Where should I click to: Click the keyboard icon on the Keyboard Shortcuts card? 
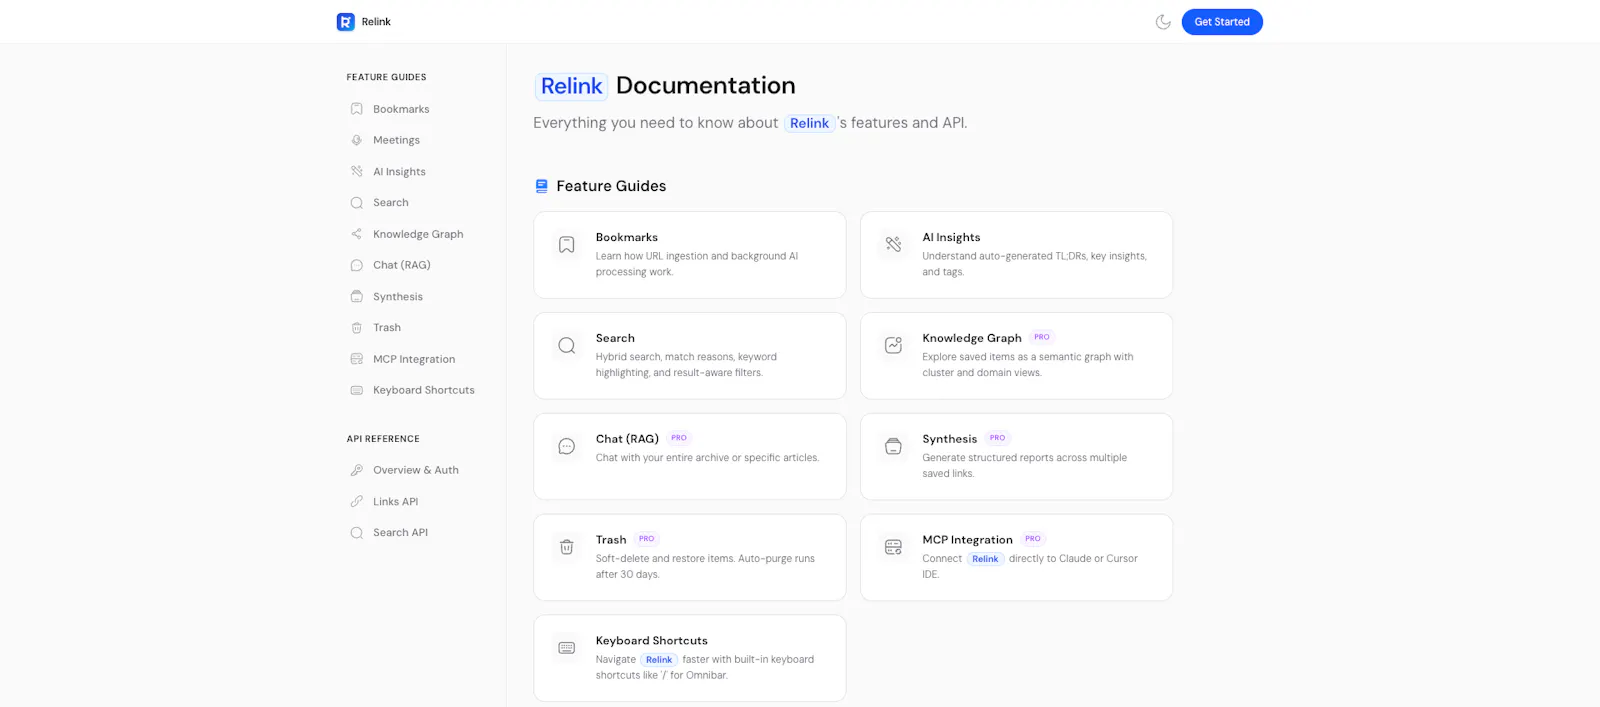pos(567,648)
